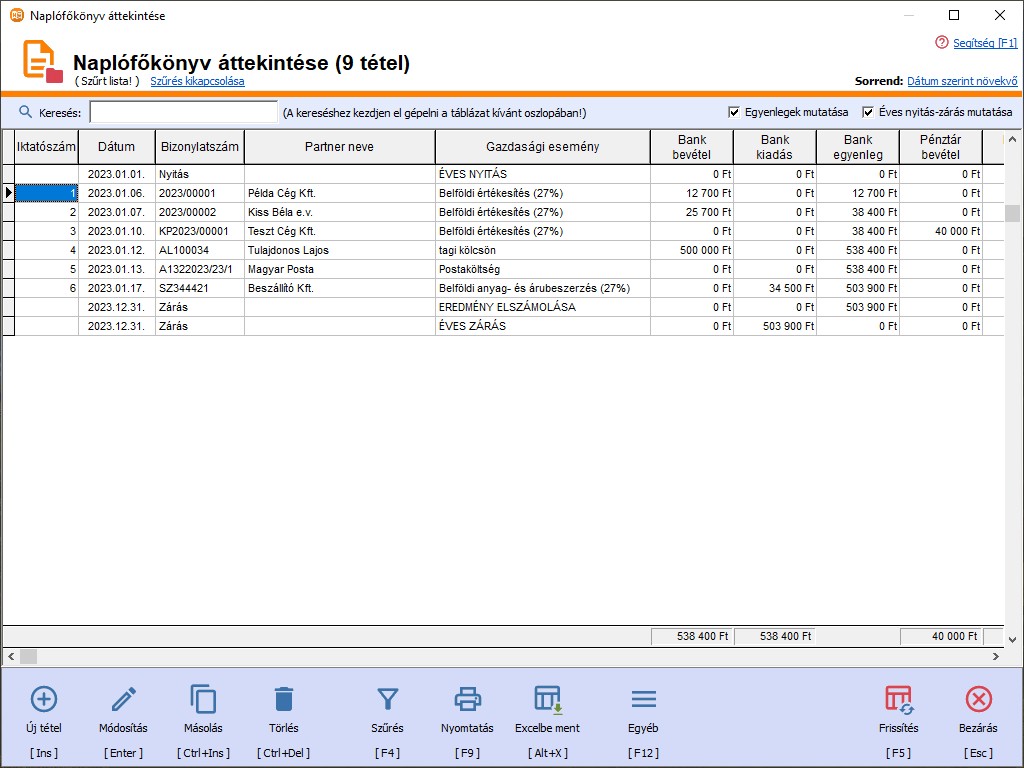
Task: Open Segítség help link
Action: tap(983, 43)
